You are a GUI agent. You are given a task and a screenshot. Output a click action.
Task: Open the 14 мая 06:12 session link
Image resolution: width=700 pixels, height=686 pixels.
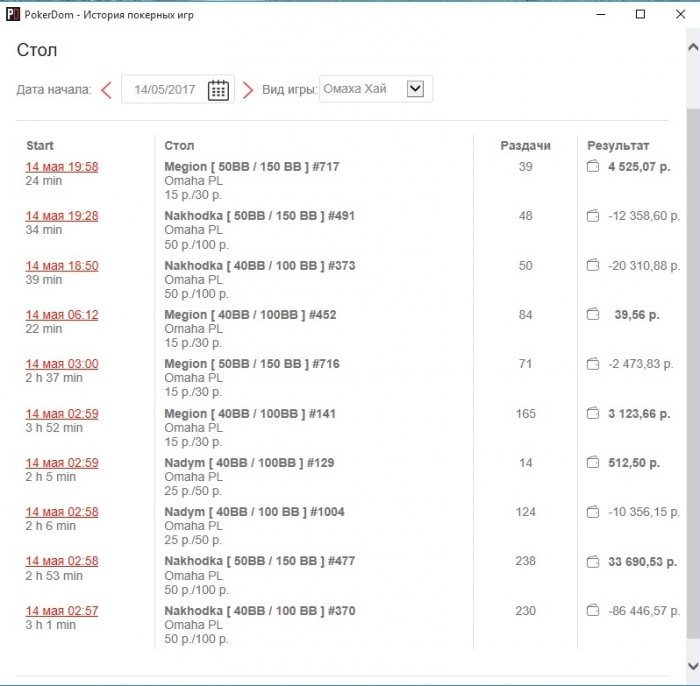click(62, 315)
